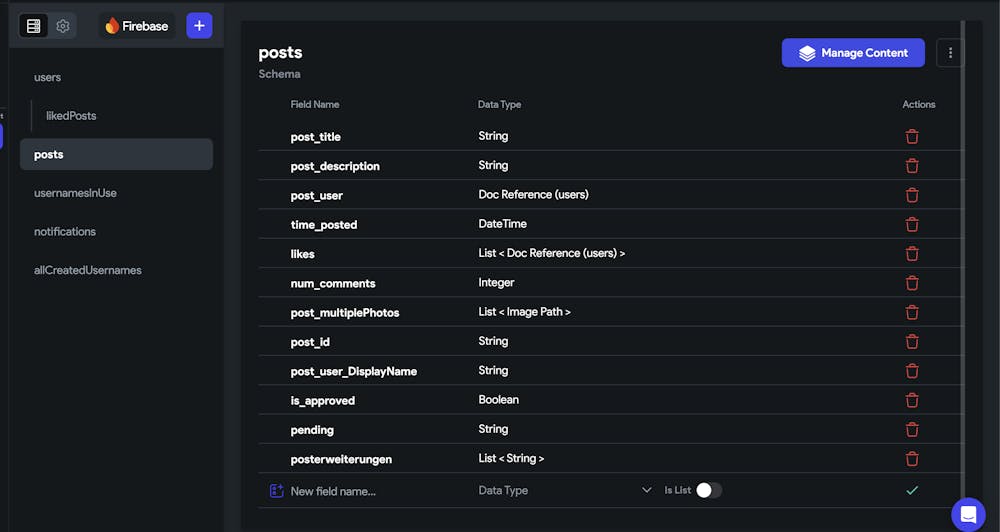This screenshot has height=532, width=1000.
Task: Click trash icon for likes field
Action: click(x=912, y=254)
